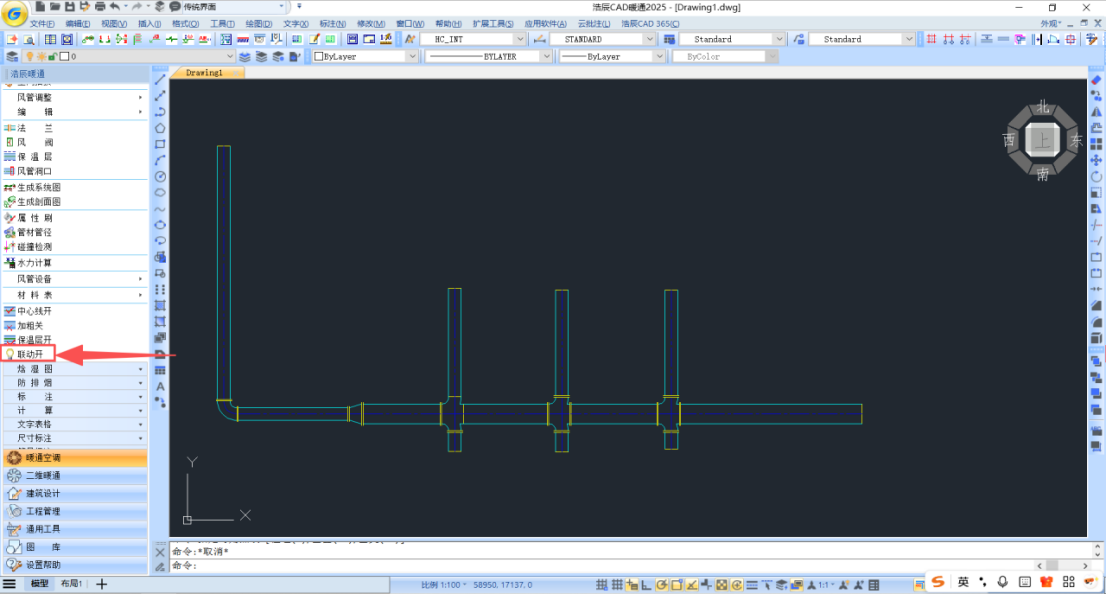1106x594 pixels.
Task: Toggle the 保温层开 insulation layer display
Action: coord(34,340)
